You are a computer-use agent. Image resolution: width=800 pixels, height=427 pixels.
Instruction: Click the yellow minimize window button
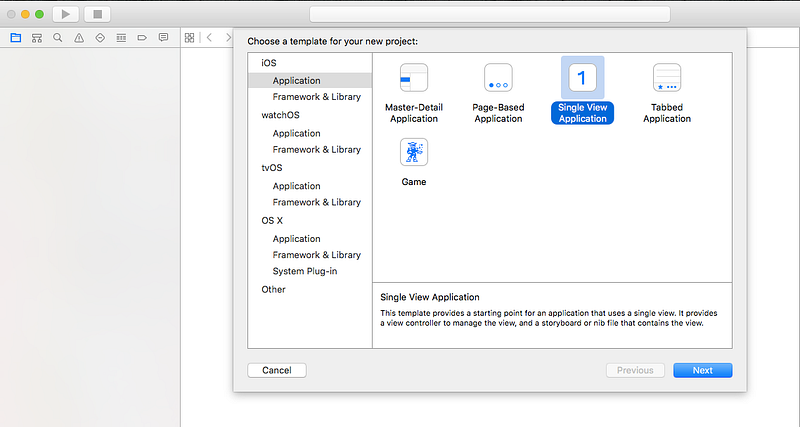pyautogui.click(x=25, y=14)
